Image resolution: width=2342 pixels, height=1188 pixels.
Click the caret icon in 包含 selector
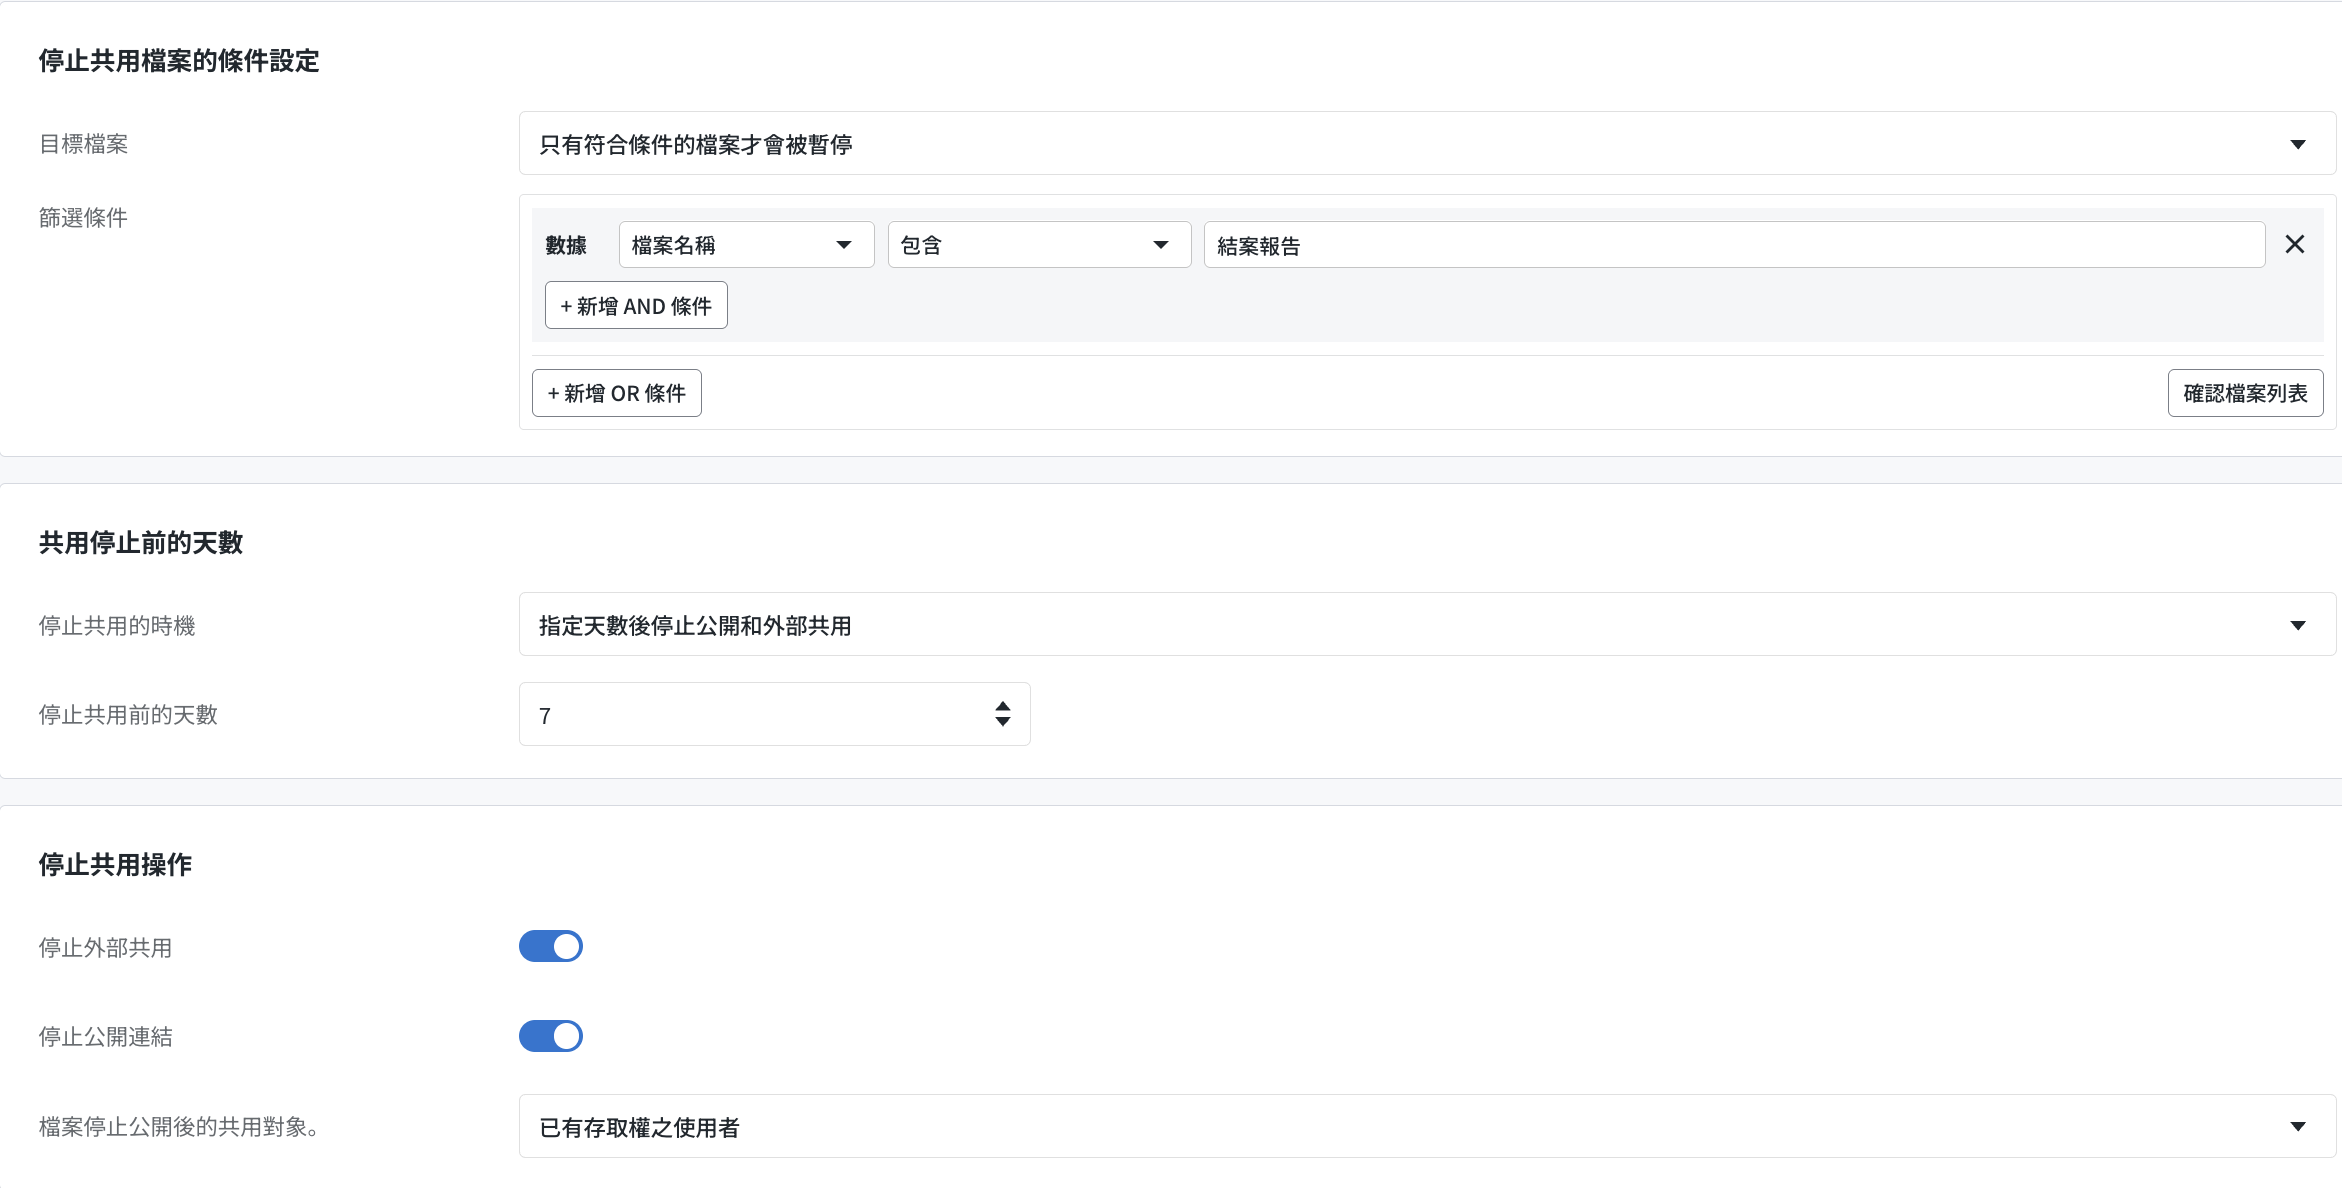tap(1160, 245)
